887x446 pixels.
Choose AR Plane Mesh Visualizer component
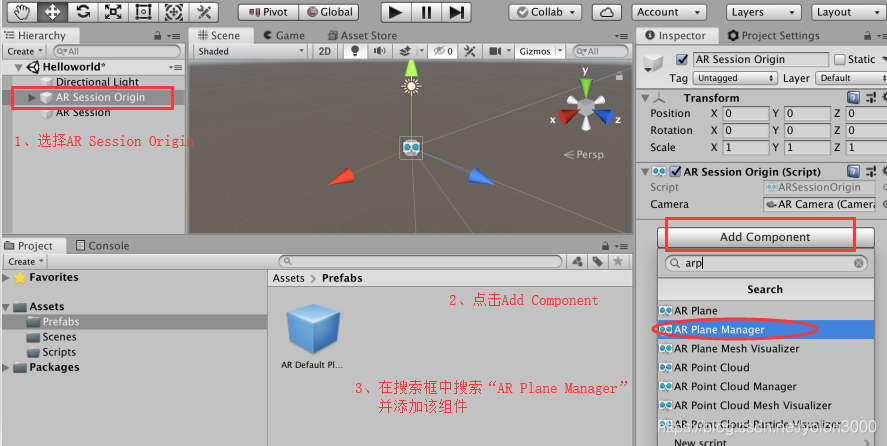tap(766, 349)
